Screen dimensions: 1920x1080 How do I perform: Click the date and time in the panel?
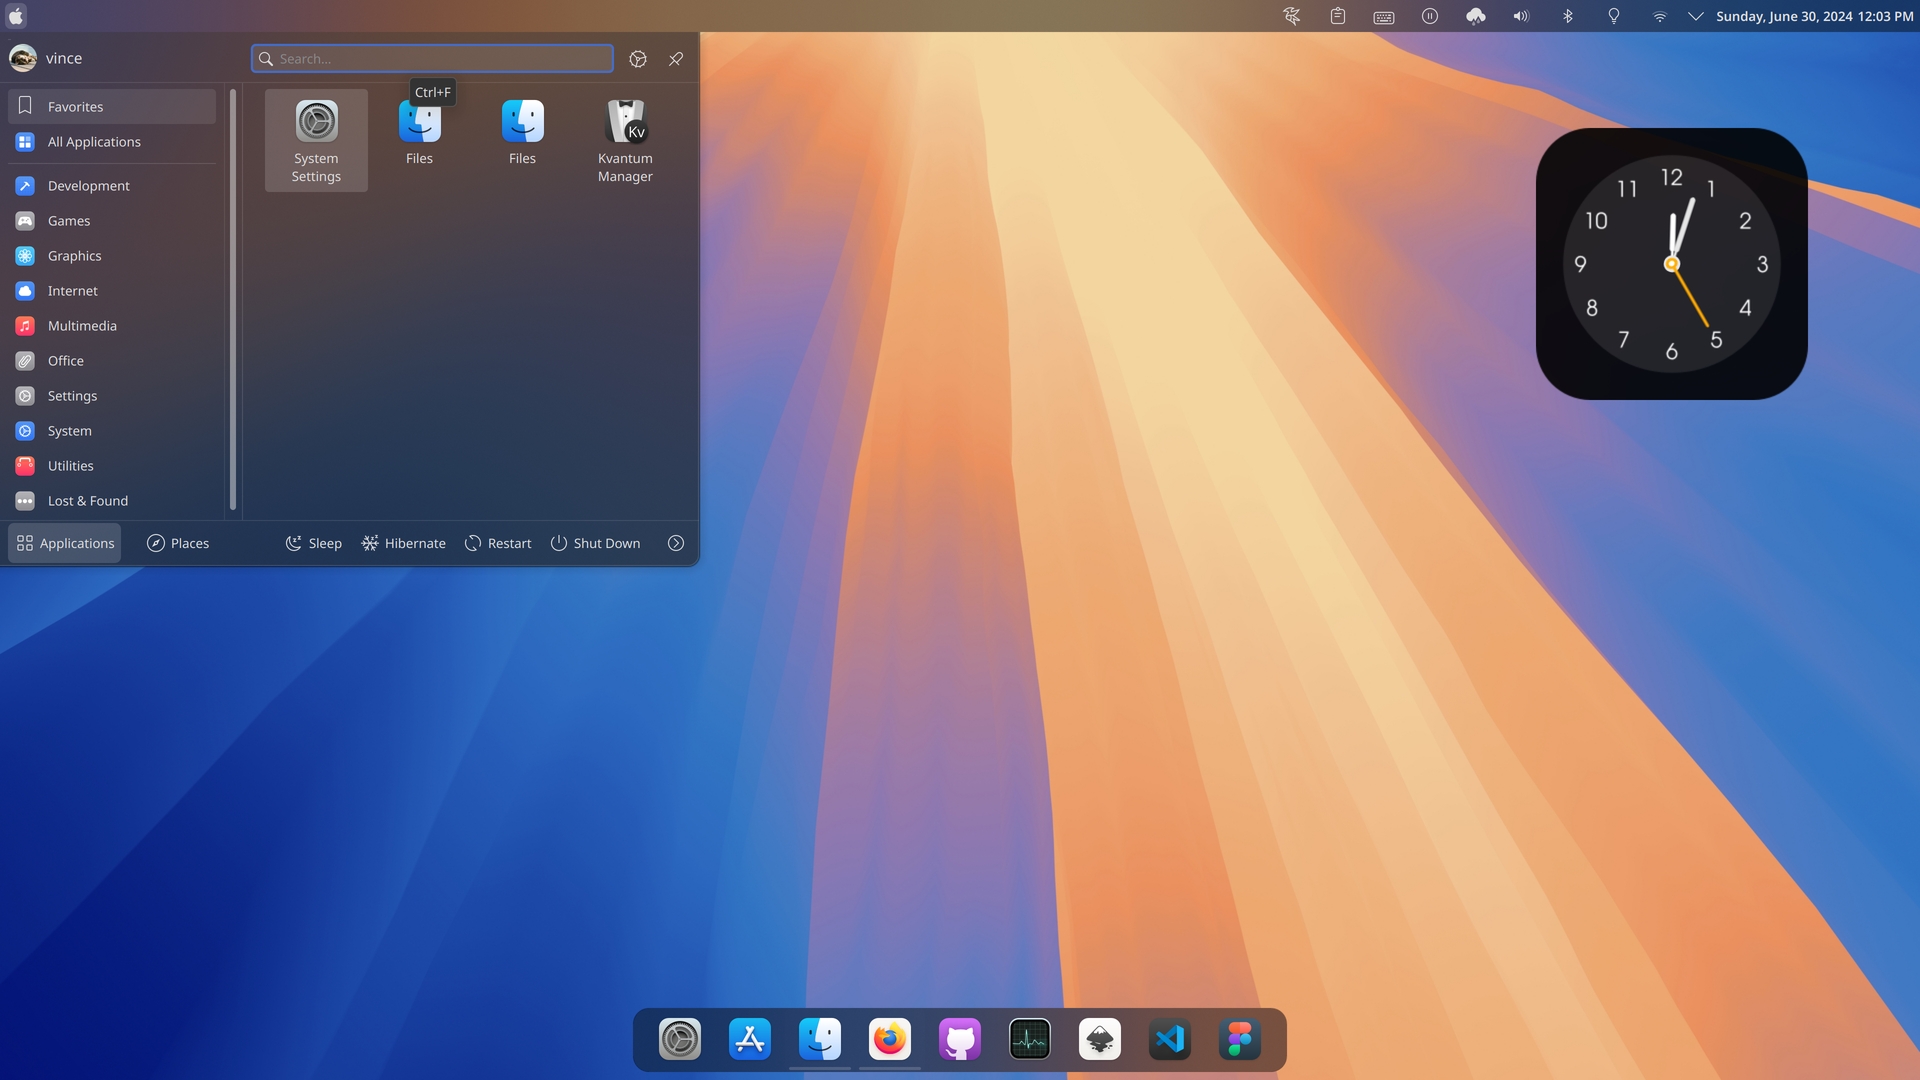(x=1815, y=16)
